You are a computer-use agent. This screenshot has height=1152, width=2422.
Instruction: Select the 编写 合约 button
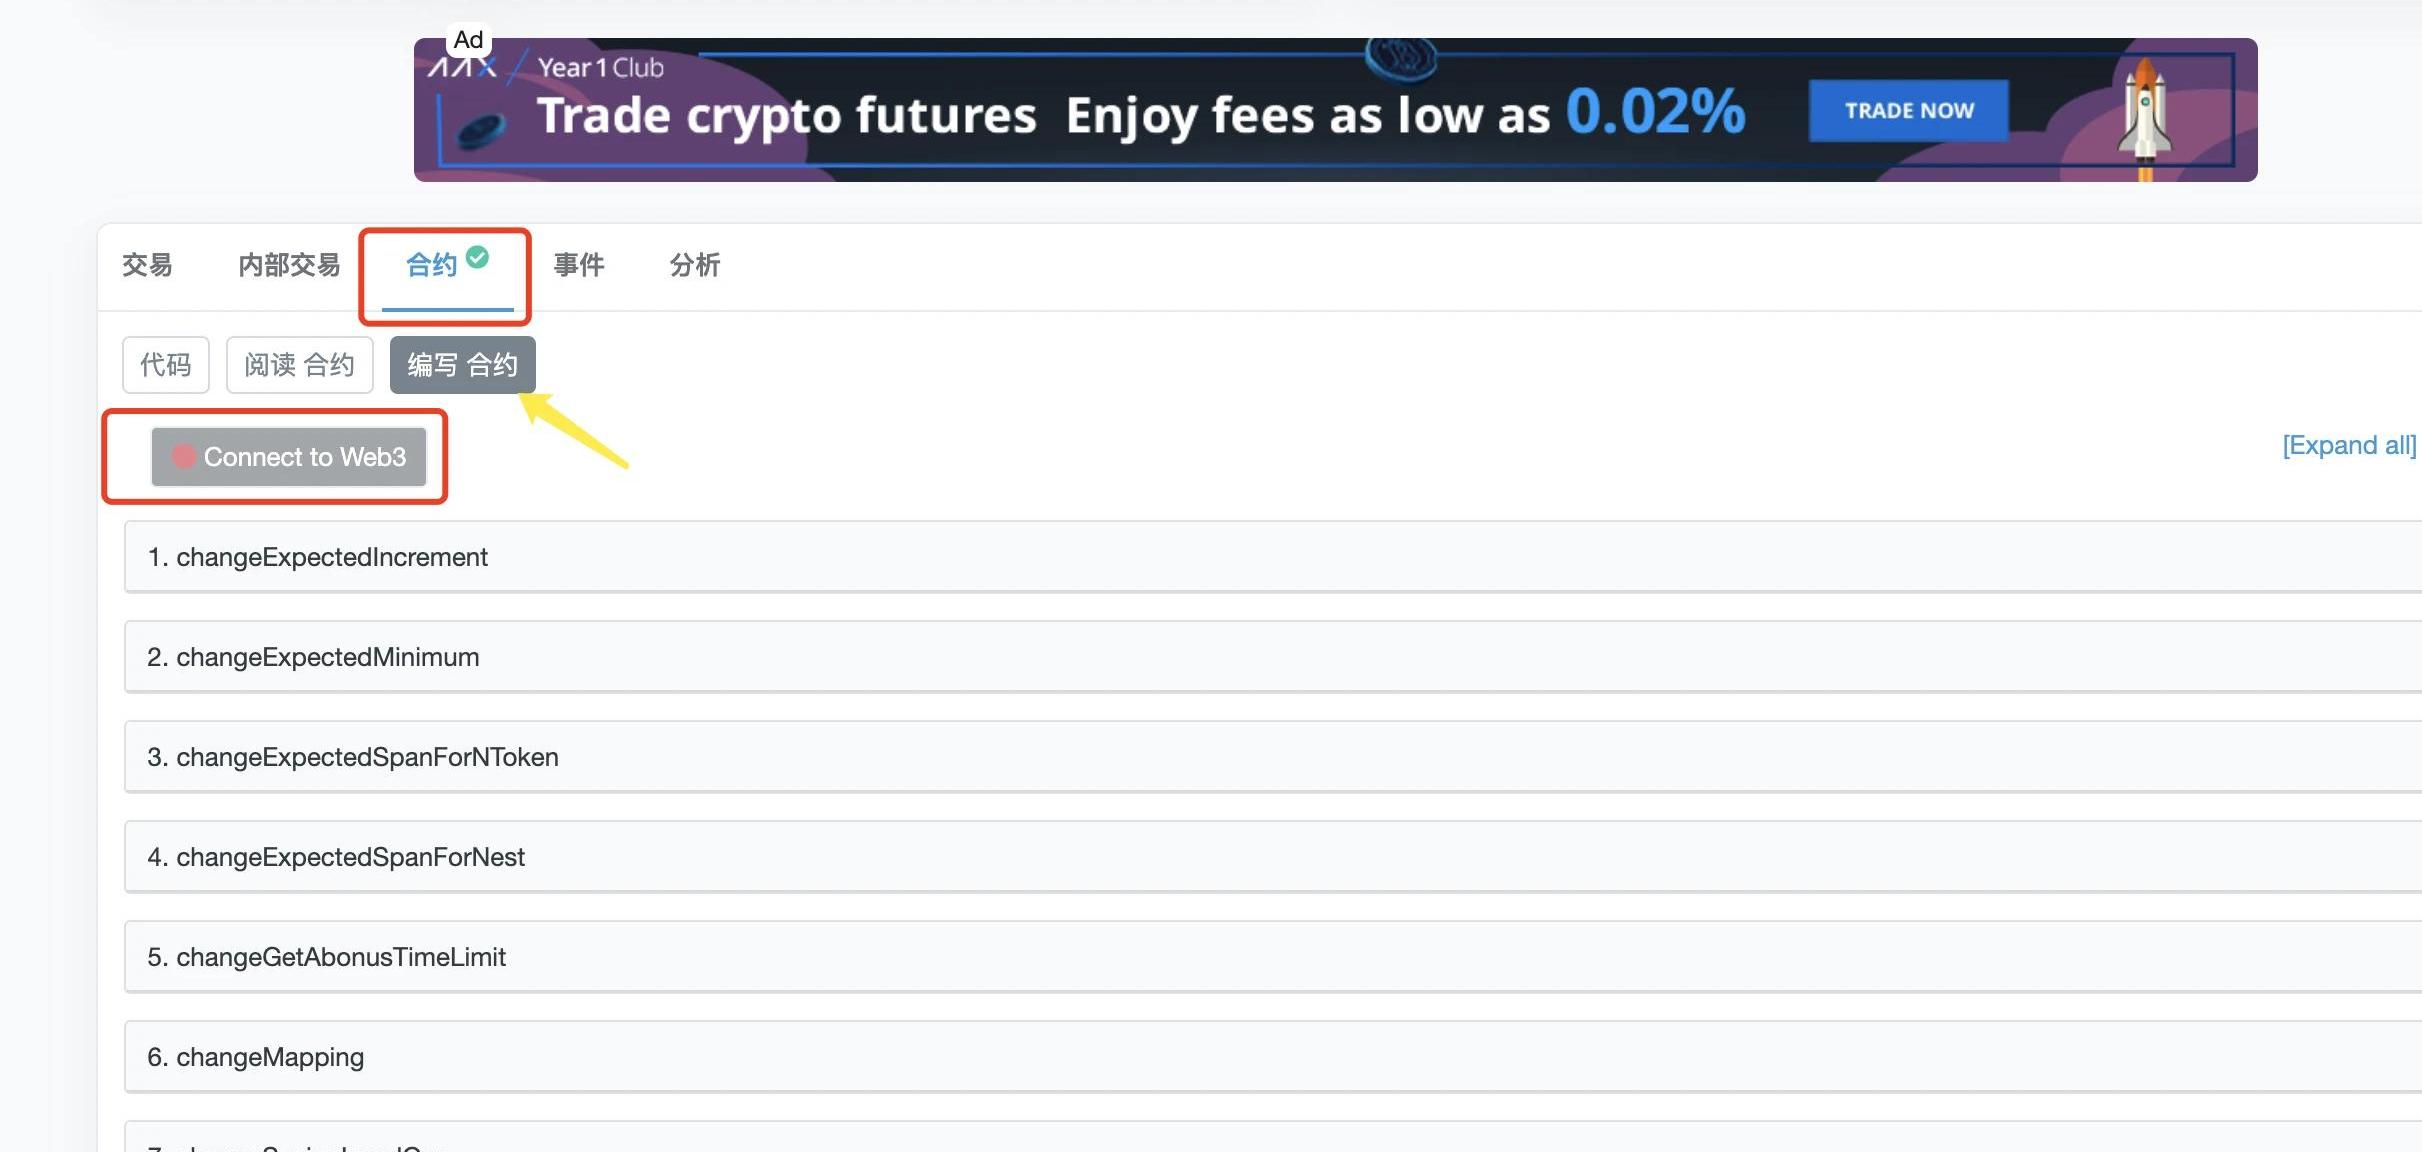[x=462, y=365]
